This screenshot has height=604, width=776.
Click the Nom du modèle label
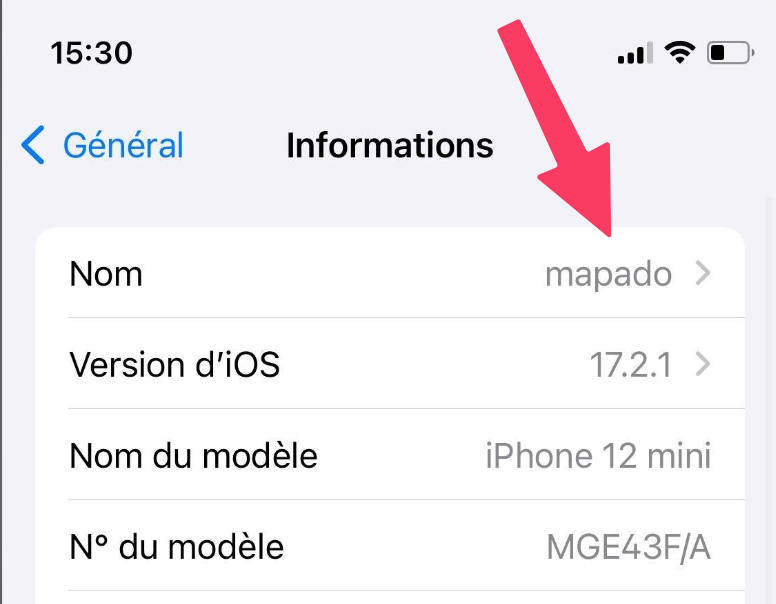[x=194, y=455]
